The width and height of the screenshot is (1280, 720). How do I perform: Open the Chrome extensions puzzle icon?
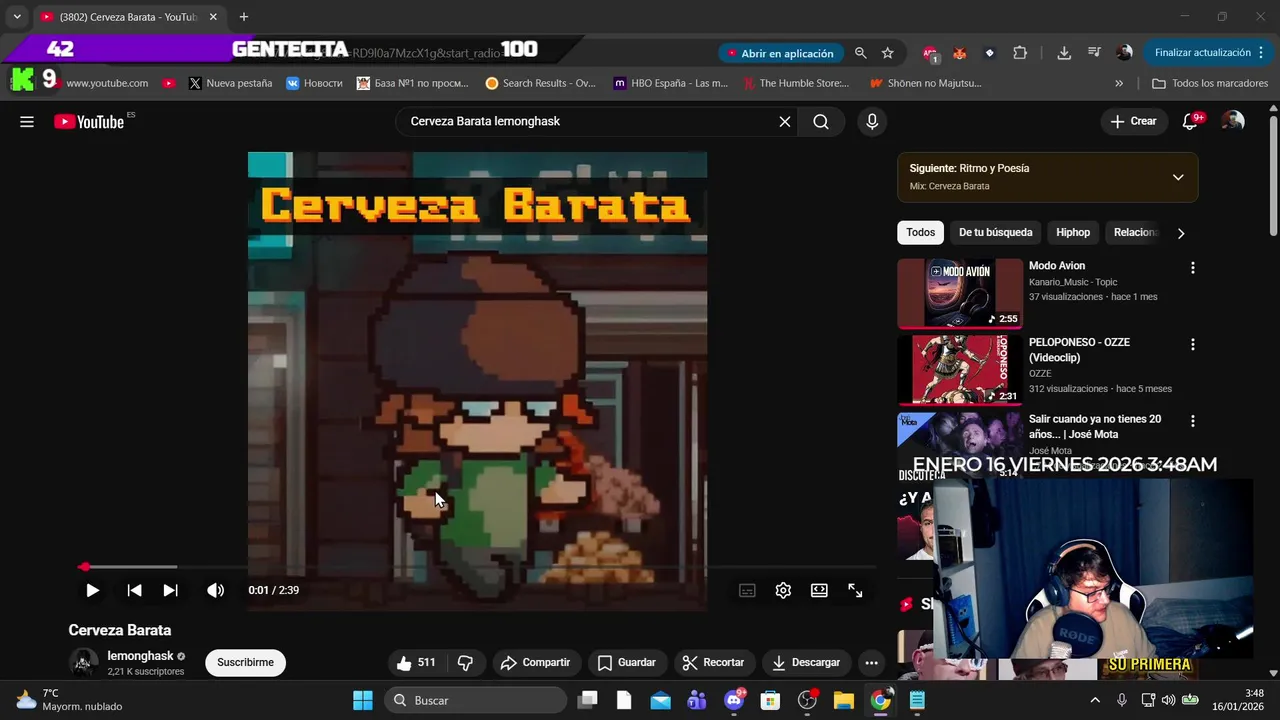(1020, 53)
